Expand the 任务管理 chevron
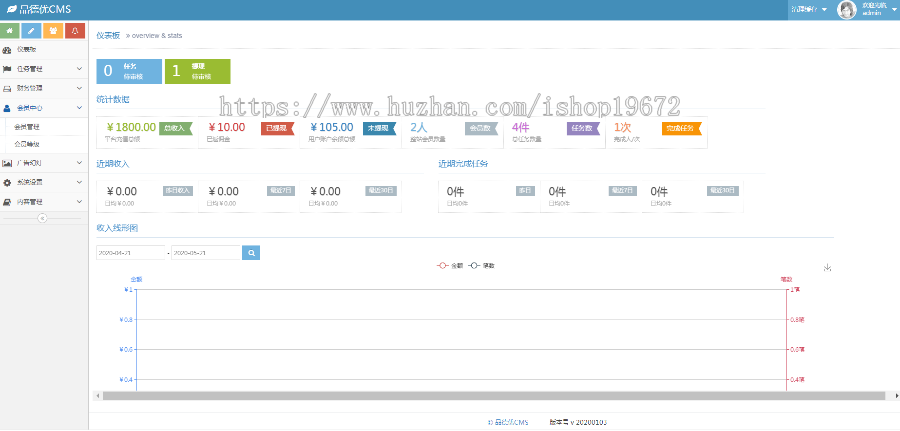900x431 pixels. coord(80,69)
